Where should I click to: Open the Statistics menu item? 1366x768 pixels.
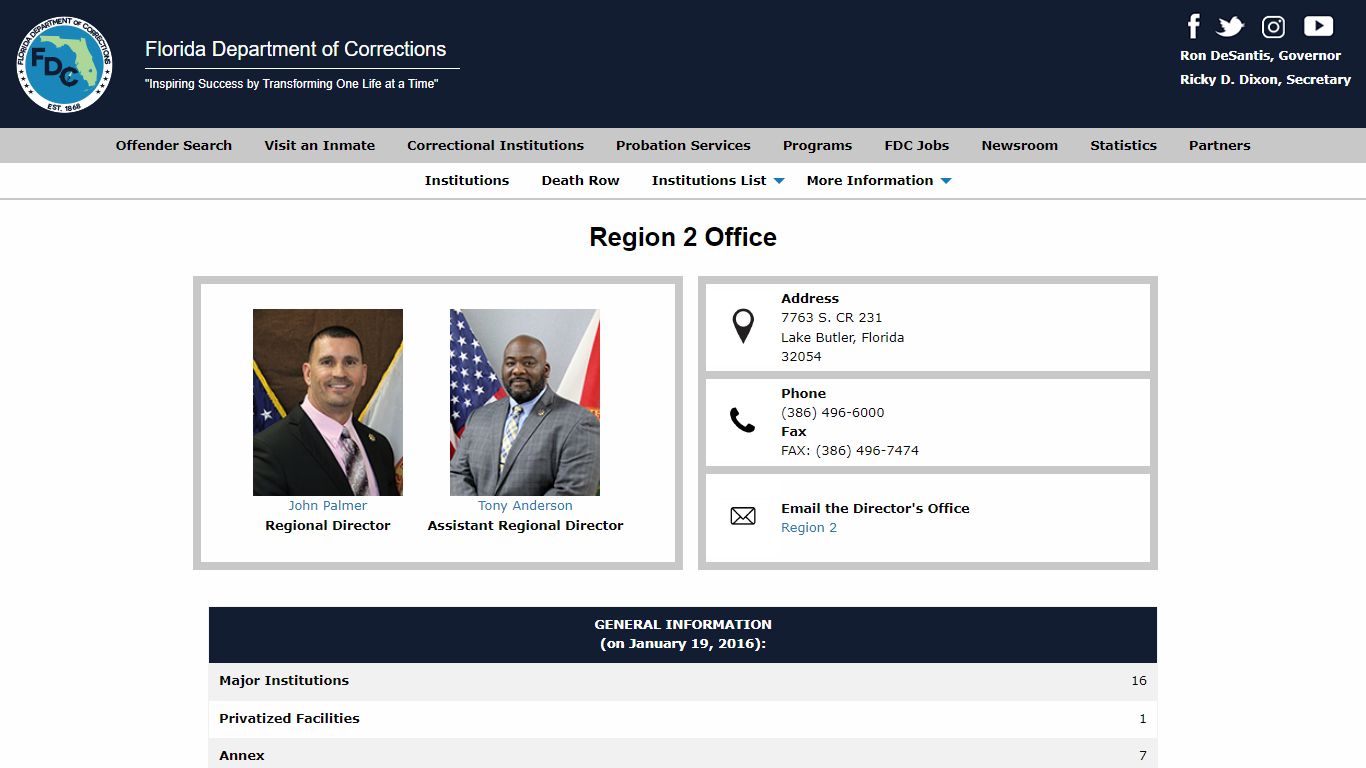[x=1123, y=145]
